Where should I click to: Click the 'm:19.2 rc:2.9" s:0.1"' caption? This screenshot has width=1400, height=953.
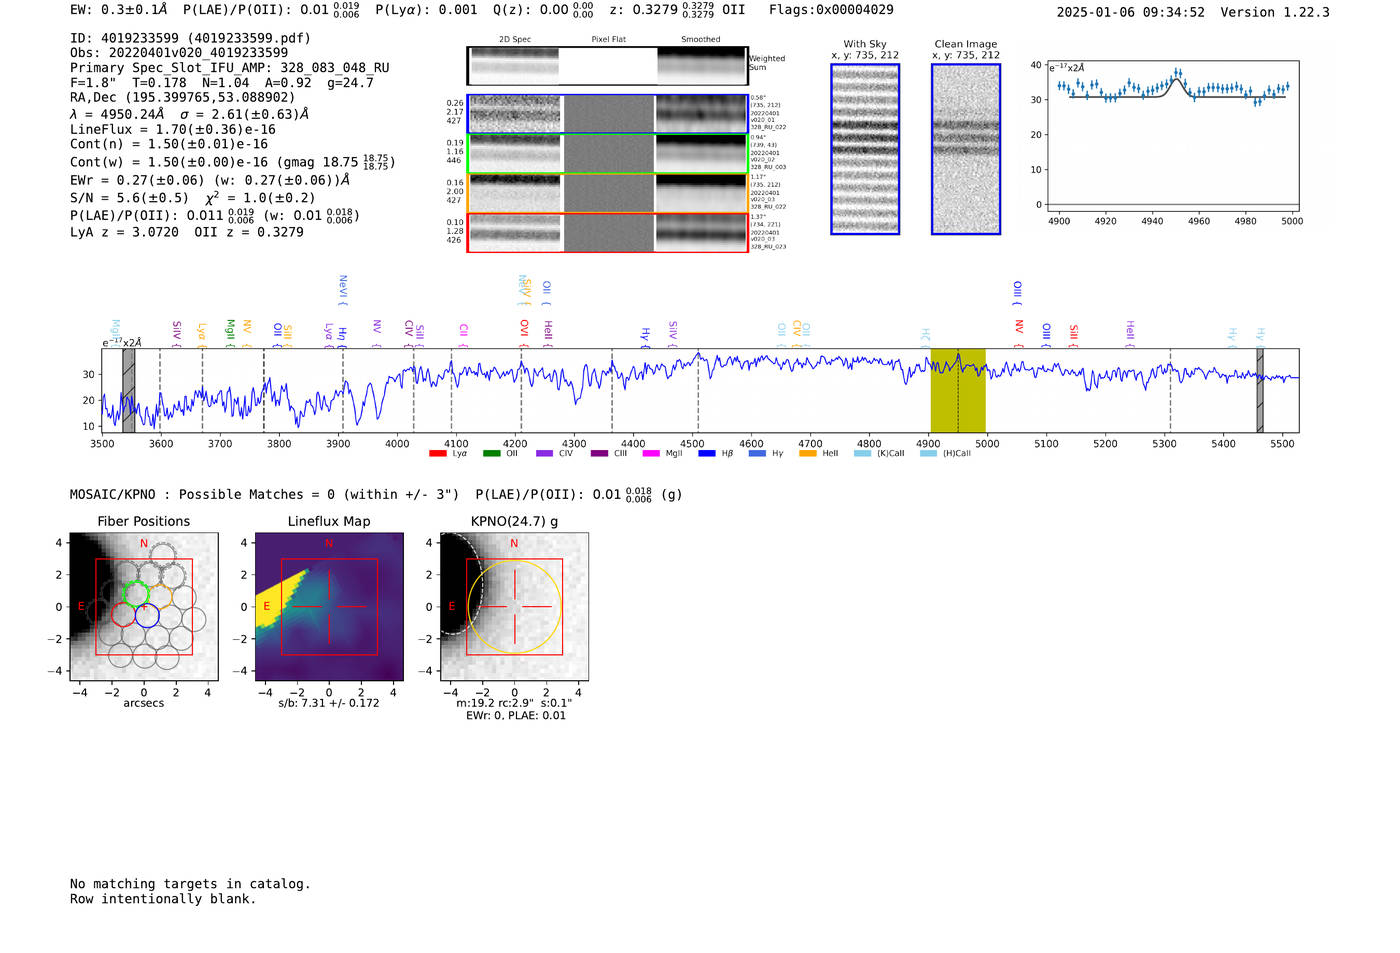514,703
